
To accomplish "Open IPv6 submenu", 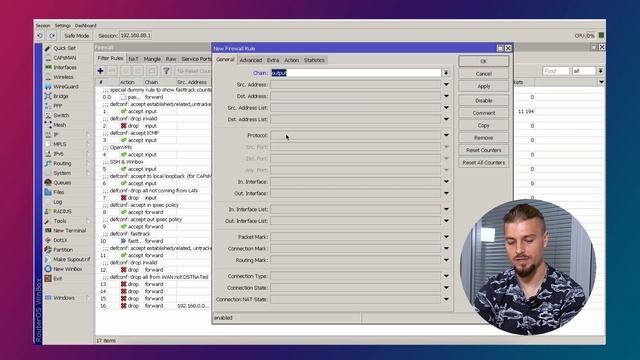I will point(58,154).
